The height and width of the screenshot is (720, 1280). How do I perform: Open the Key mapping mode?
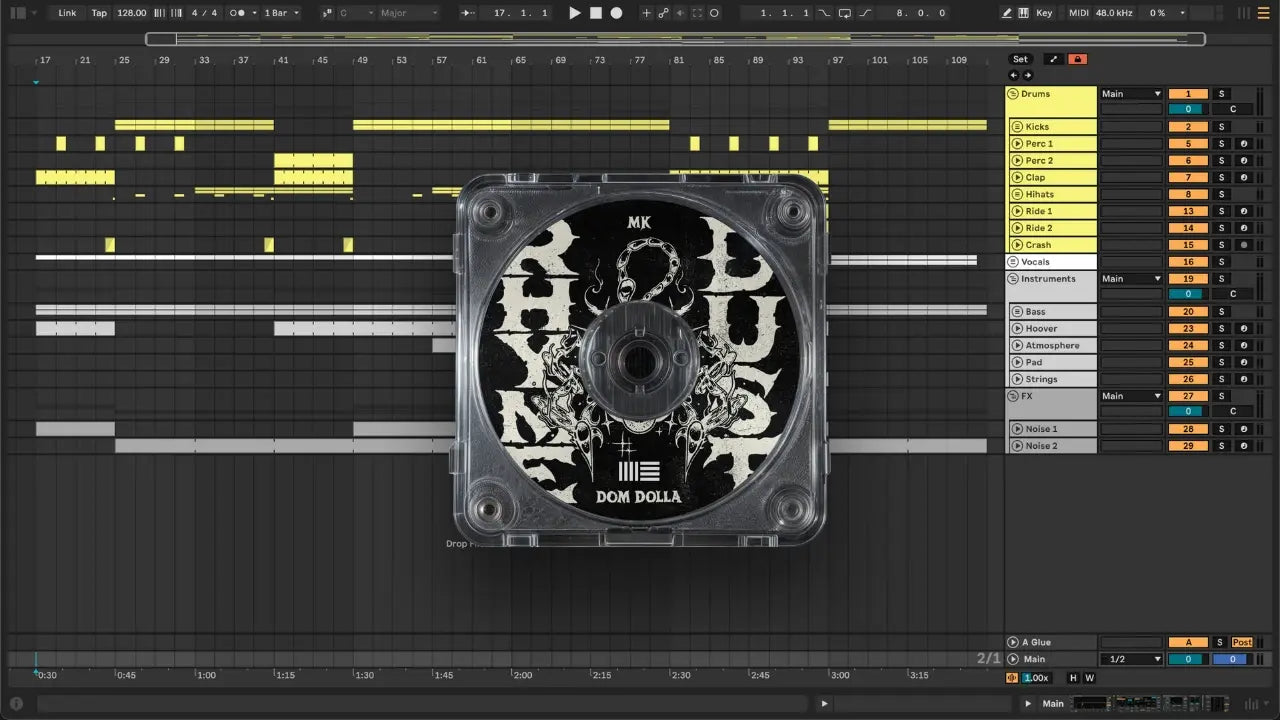(x=1044, y=13)
